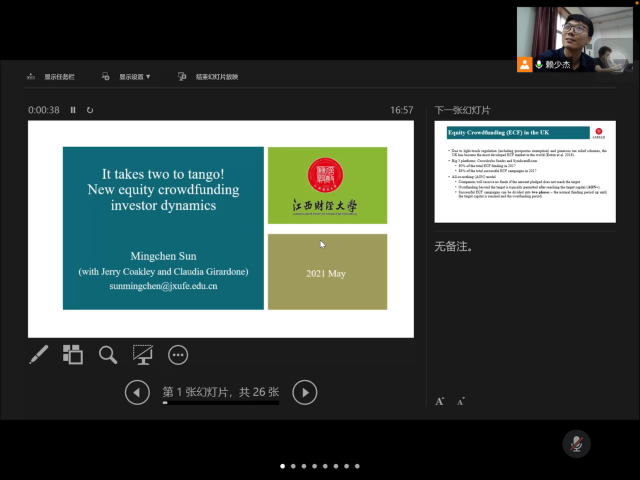
Task: Open more slideshow options ellipsis
Action: pyautogui.click(x=178, y=354)
